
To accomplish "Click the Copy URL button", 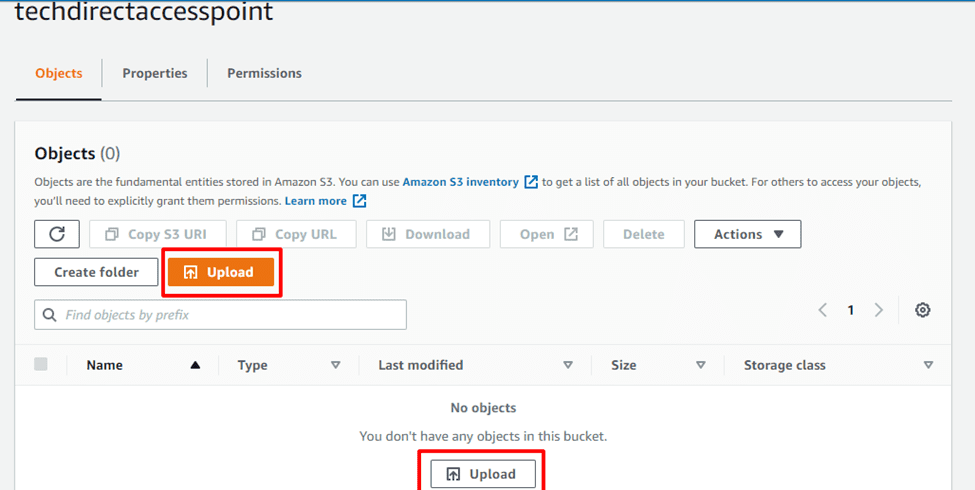I will coord(296,234).
